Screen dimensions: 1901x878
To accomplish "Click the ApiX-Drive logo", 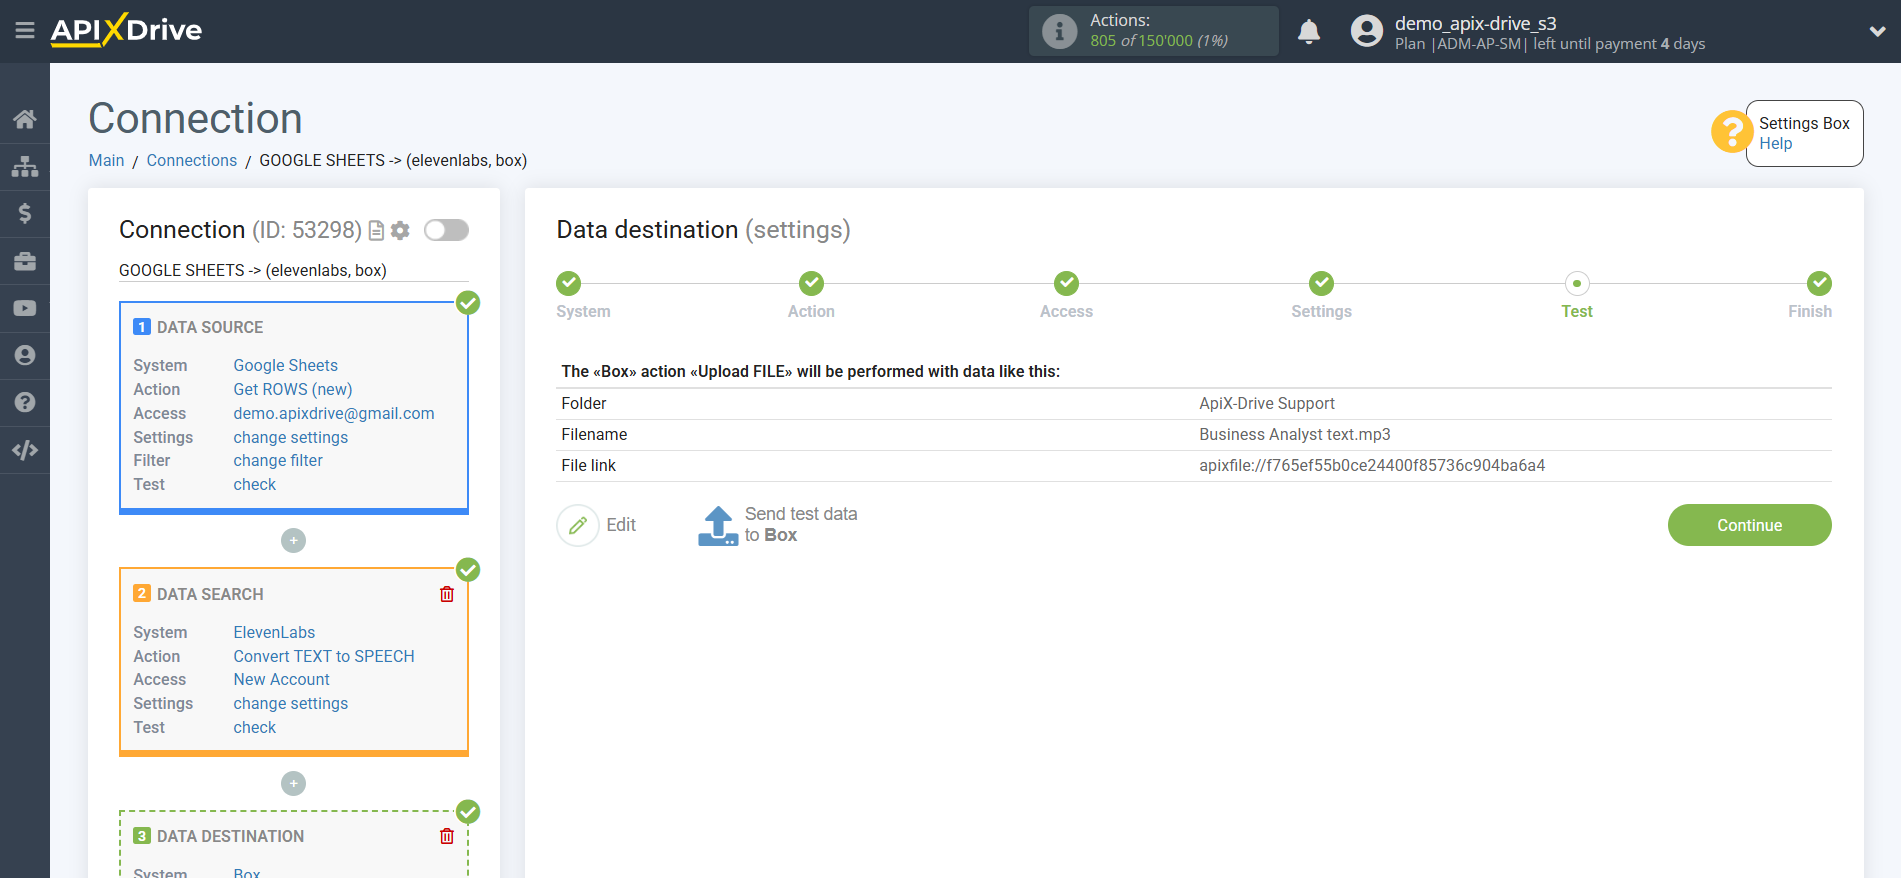I will (127, 30).
